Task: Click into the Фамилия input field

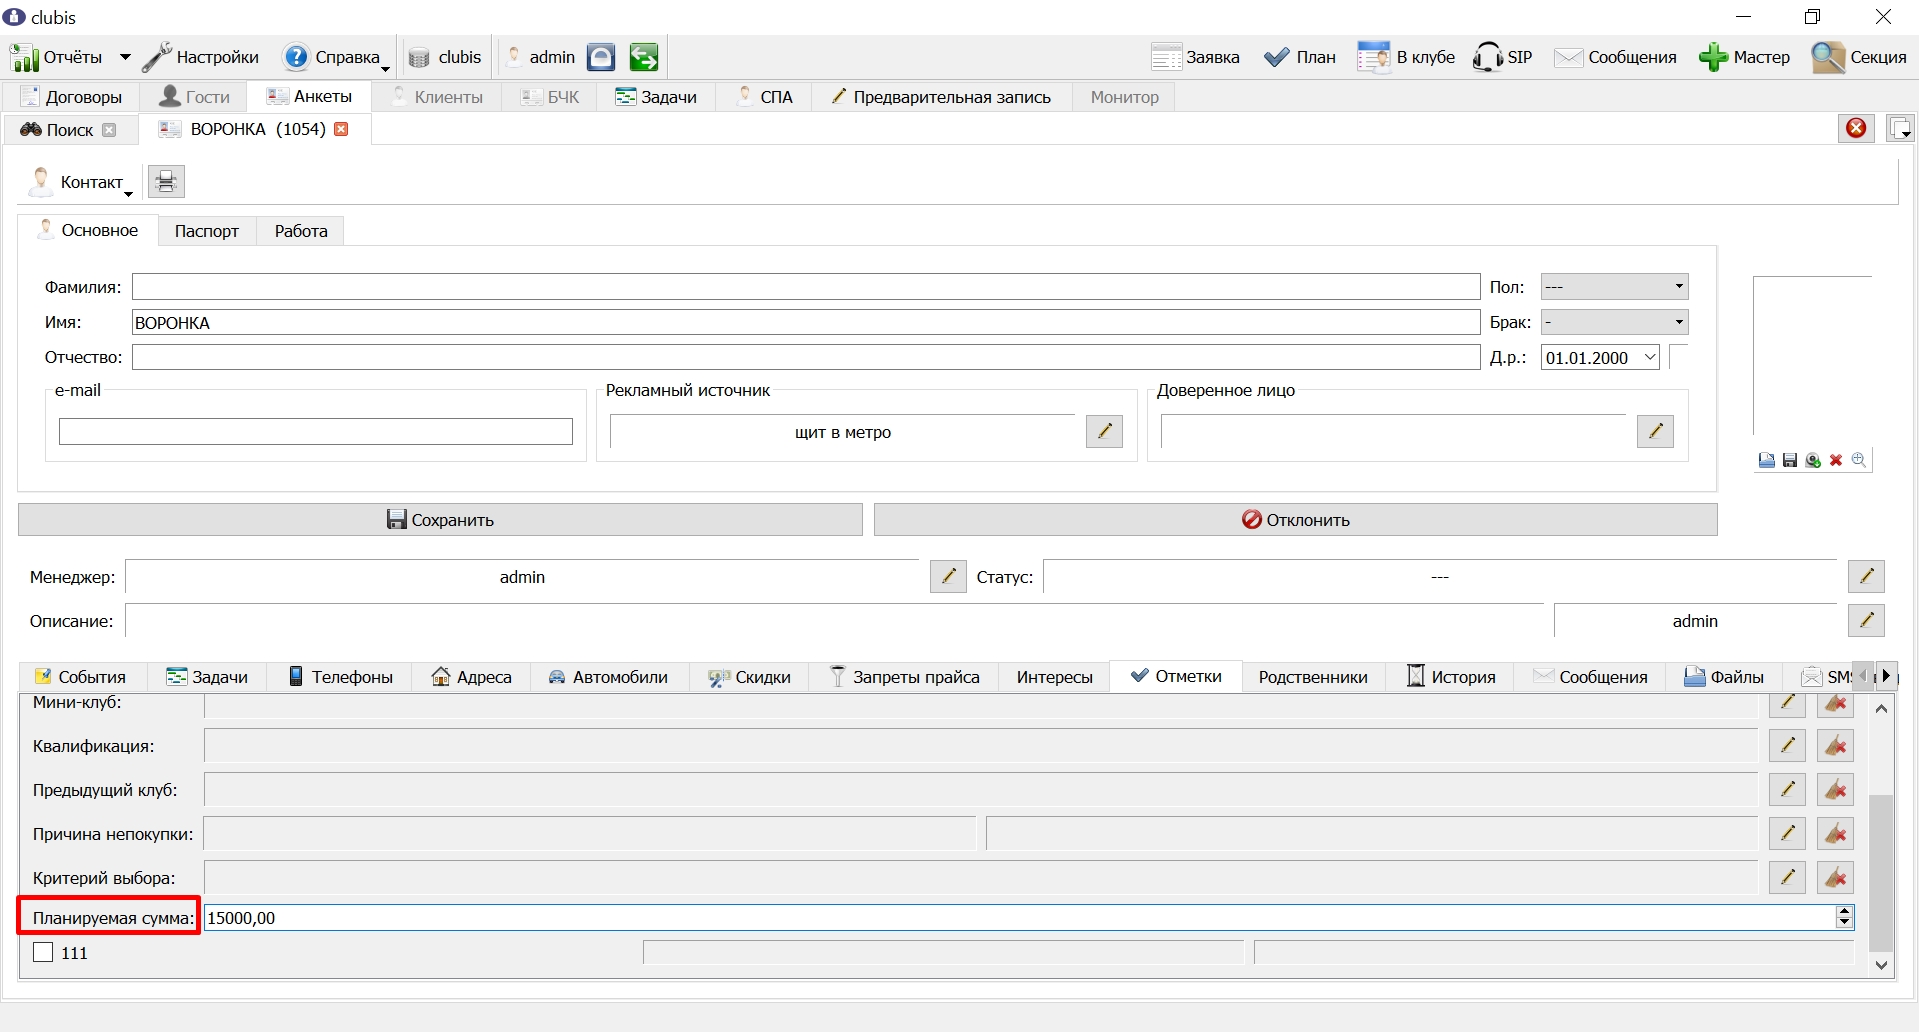Action: [x=806, y=287]
